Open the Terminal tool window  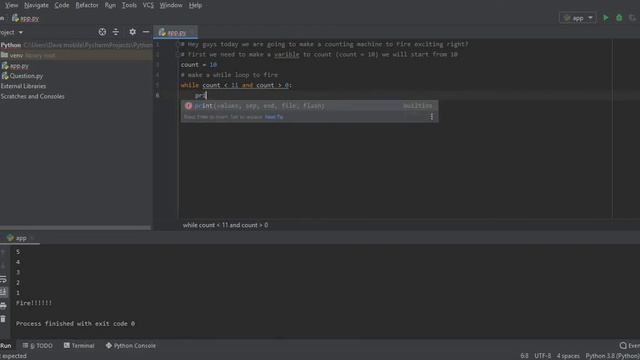pos(79,346)
